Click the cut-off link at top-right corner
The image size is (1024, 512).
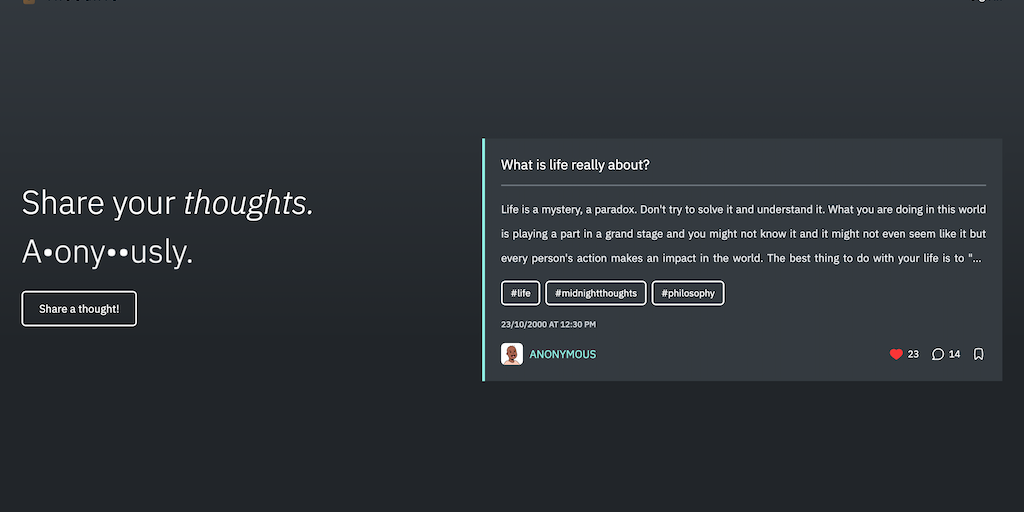[x=985, y=2]
